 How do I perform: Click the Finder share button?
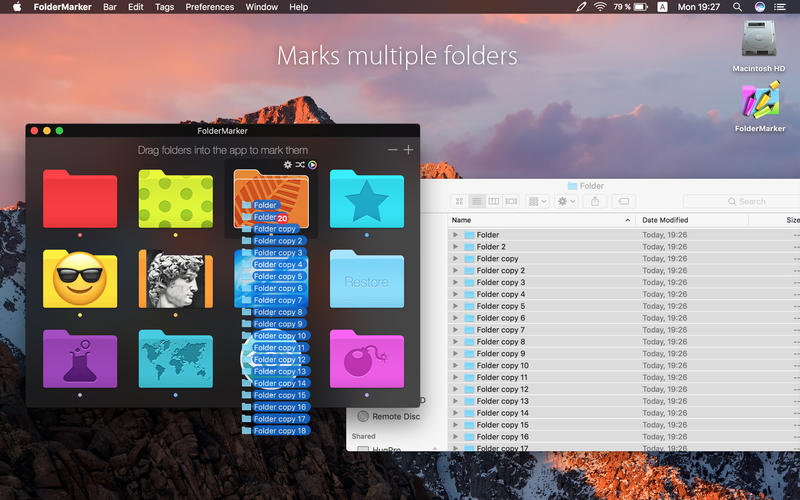pos(595,202)
